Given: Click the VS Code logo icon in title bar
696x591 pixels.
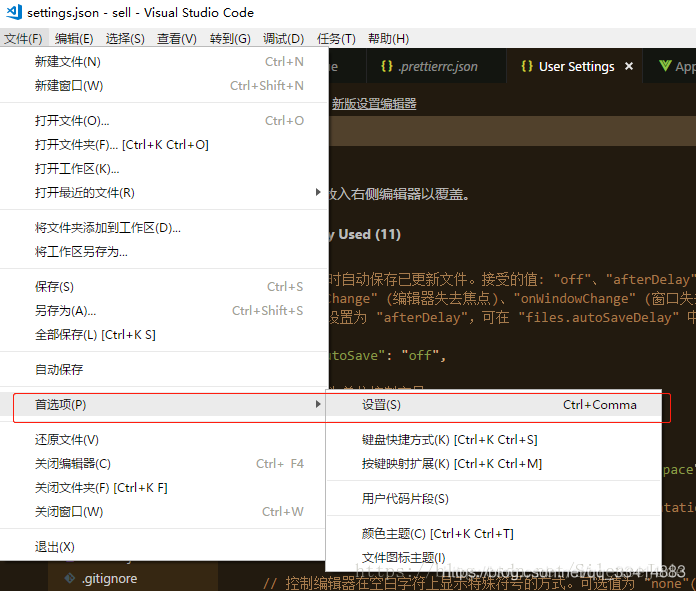Looking at the screenshot, I should 14,12.
